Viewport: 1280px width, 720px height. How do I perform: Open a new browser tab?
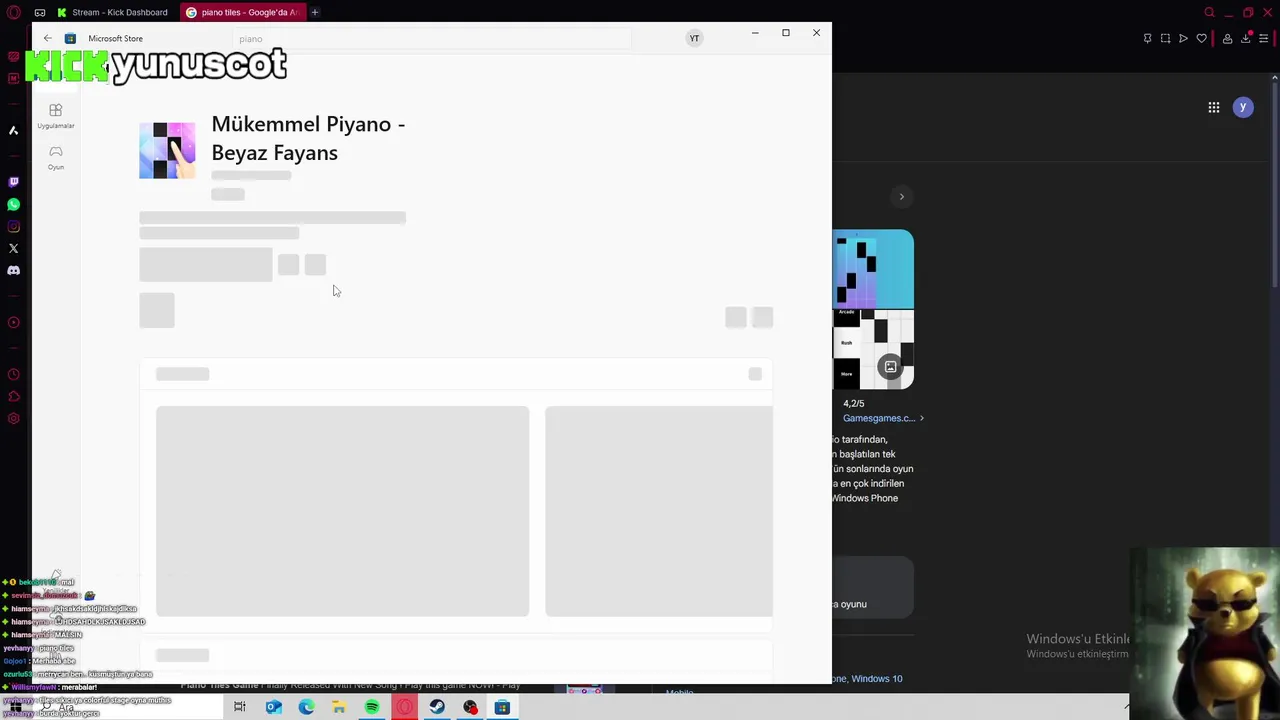[x=314, y=12]
